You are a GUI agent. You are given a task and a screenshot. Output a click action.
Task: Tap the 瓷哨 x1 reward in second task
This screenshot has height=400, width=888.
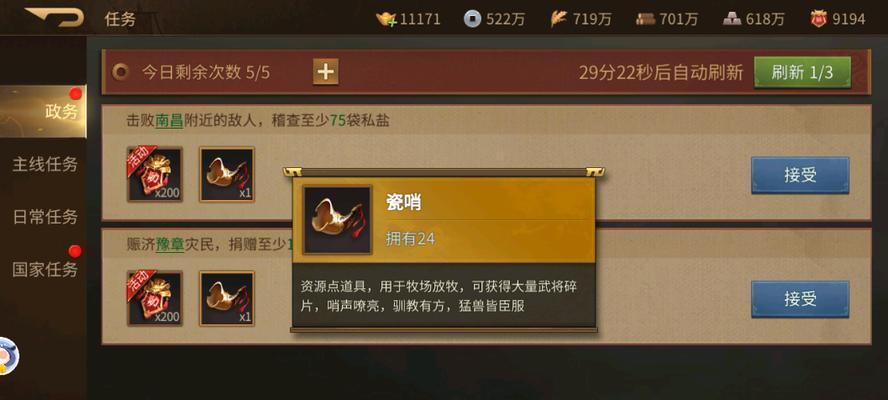[227, 299]
